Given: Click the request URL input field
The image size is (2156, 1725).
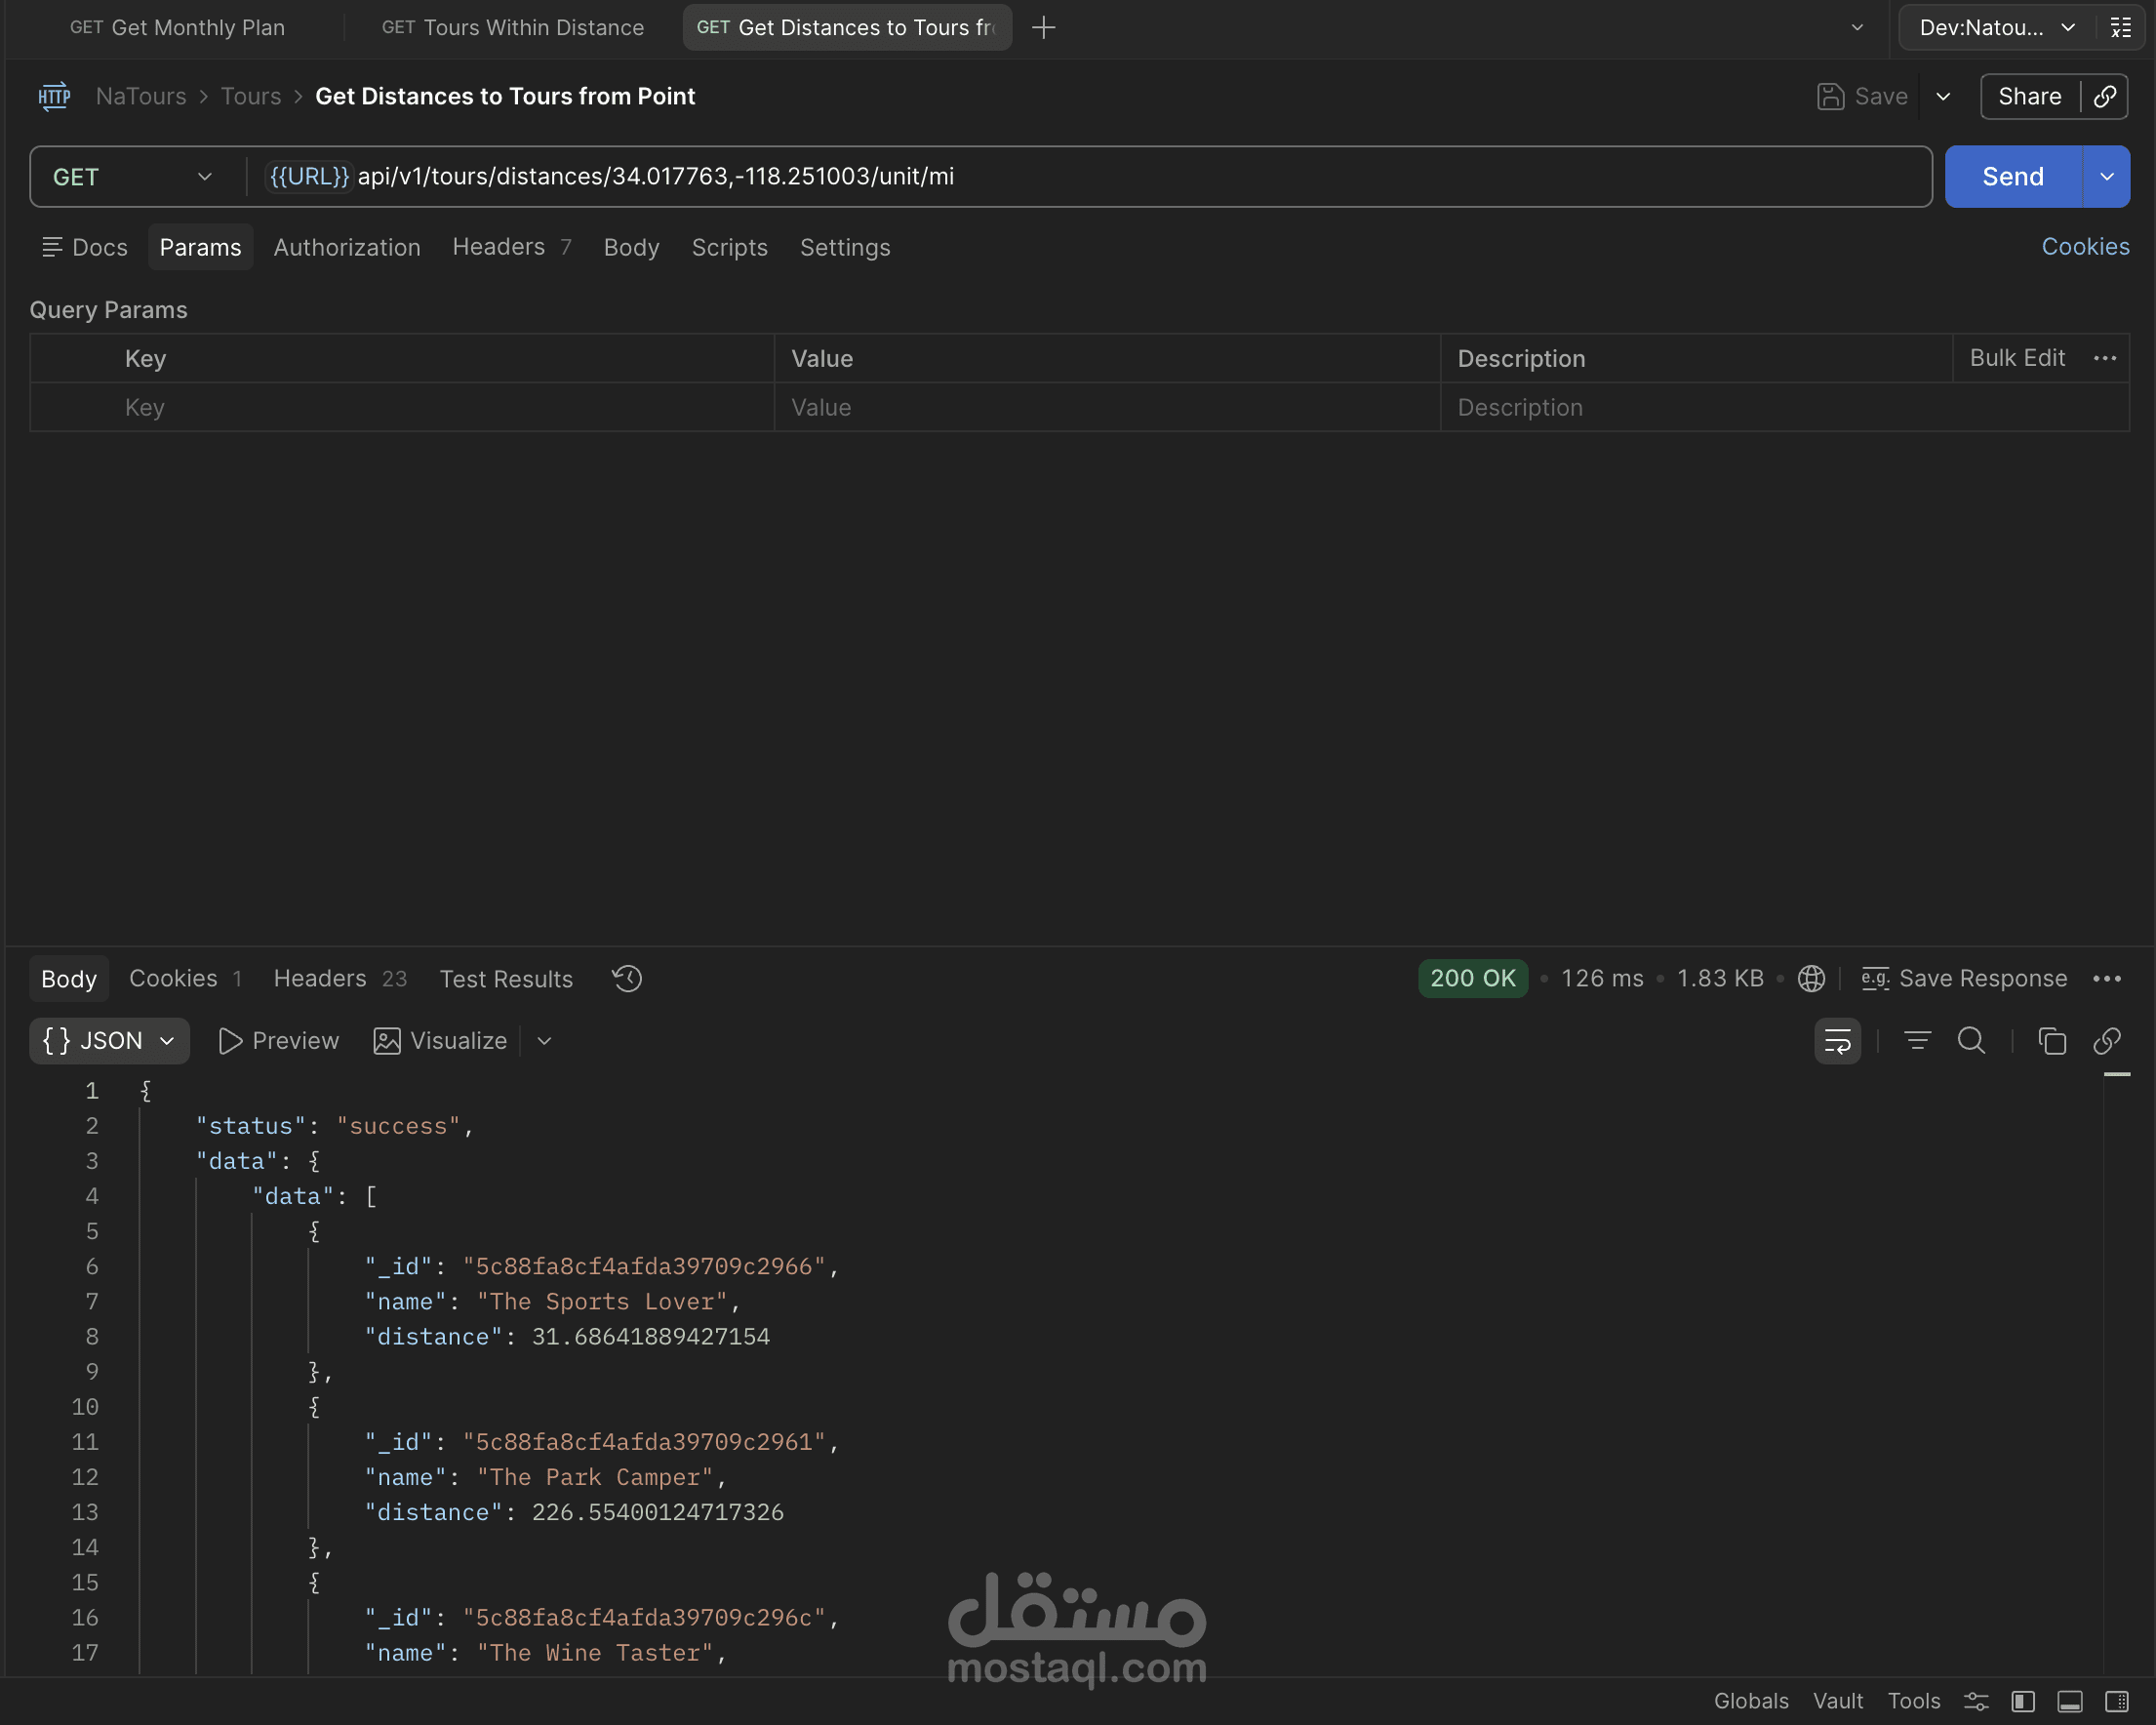Looking at the screenshot, I should [x=1100, y=177].
